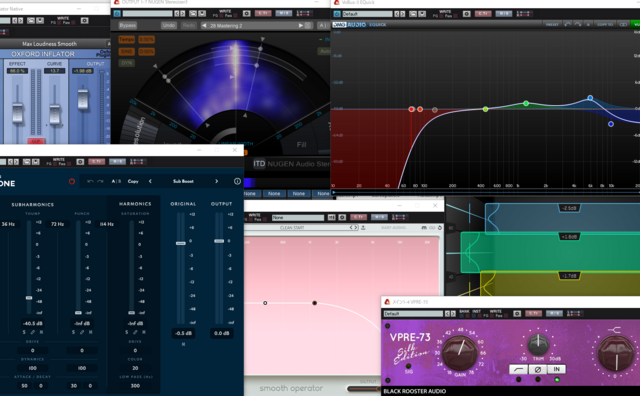Viewport: 640px width, 396px height.
Task: Open the info icon in RootOne
Action: click(x=238, y=181)
